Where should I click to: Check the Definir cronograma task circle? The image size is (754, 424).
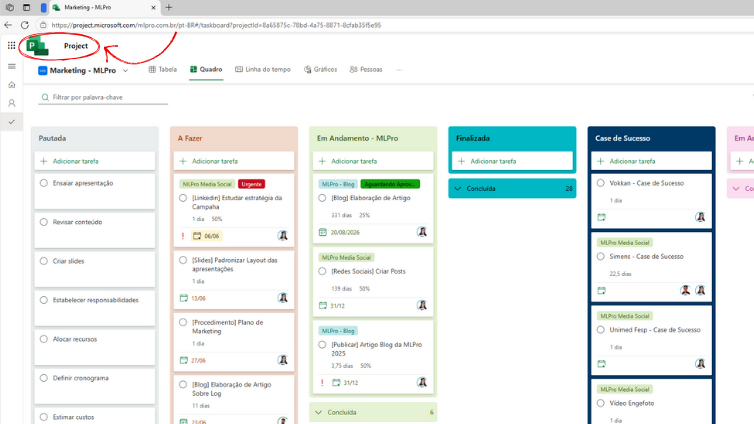(44, 378)
